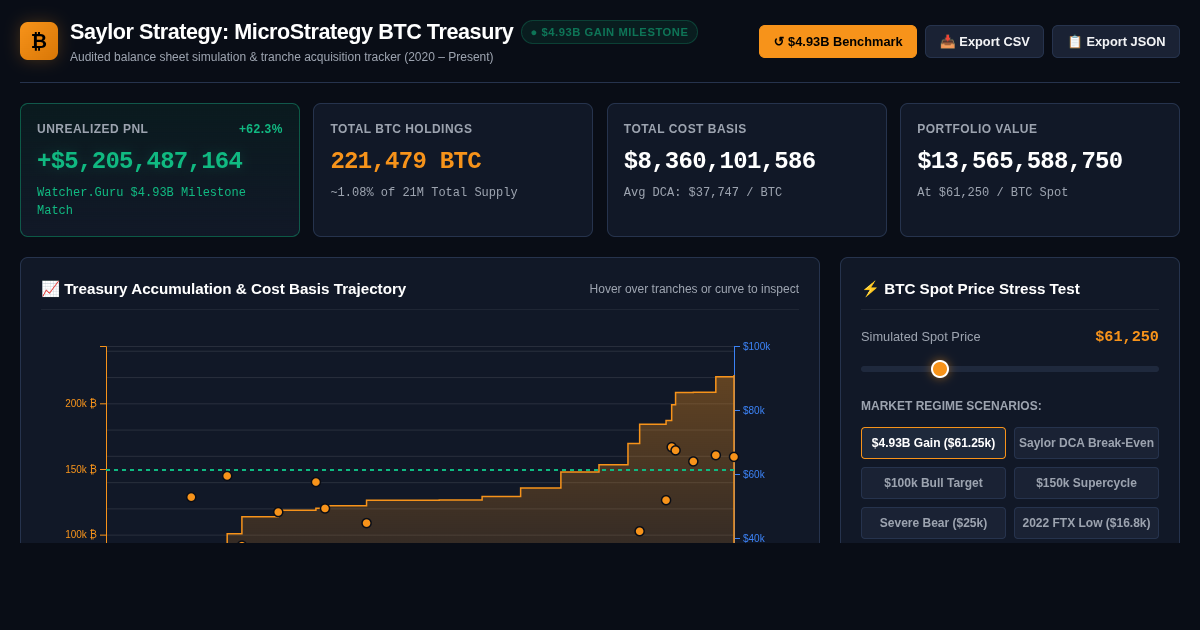Adjust the simulated spot price slider
1200x630 pixels.
coord(940,369)
